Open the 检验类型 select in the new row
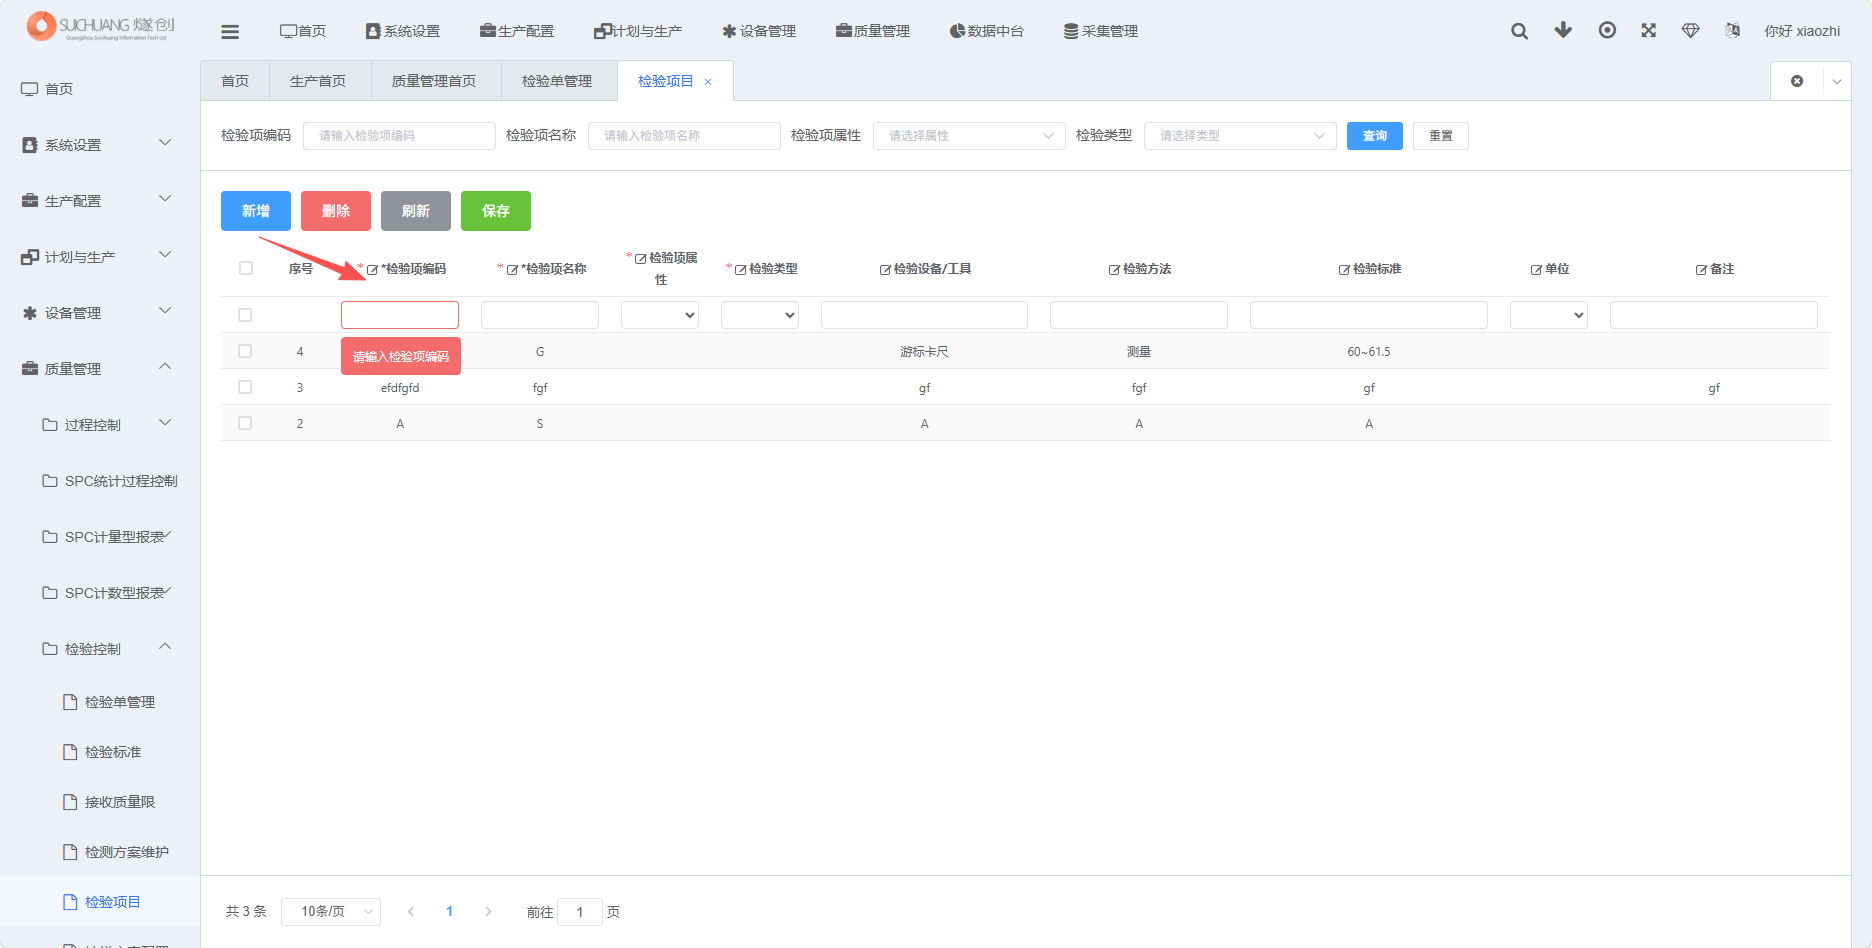Image resolution: width=1872 pixels, height=948 pixels. [x=760, y=315]
